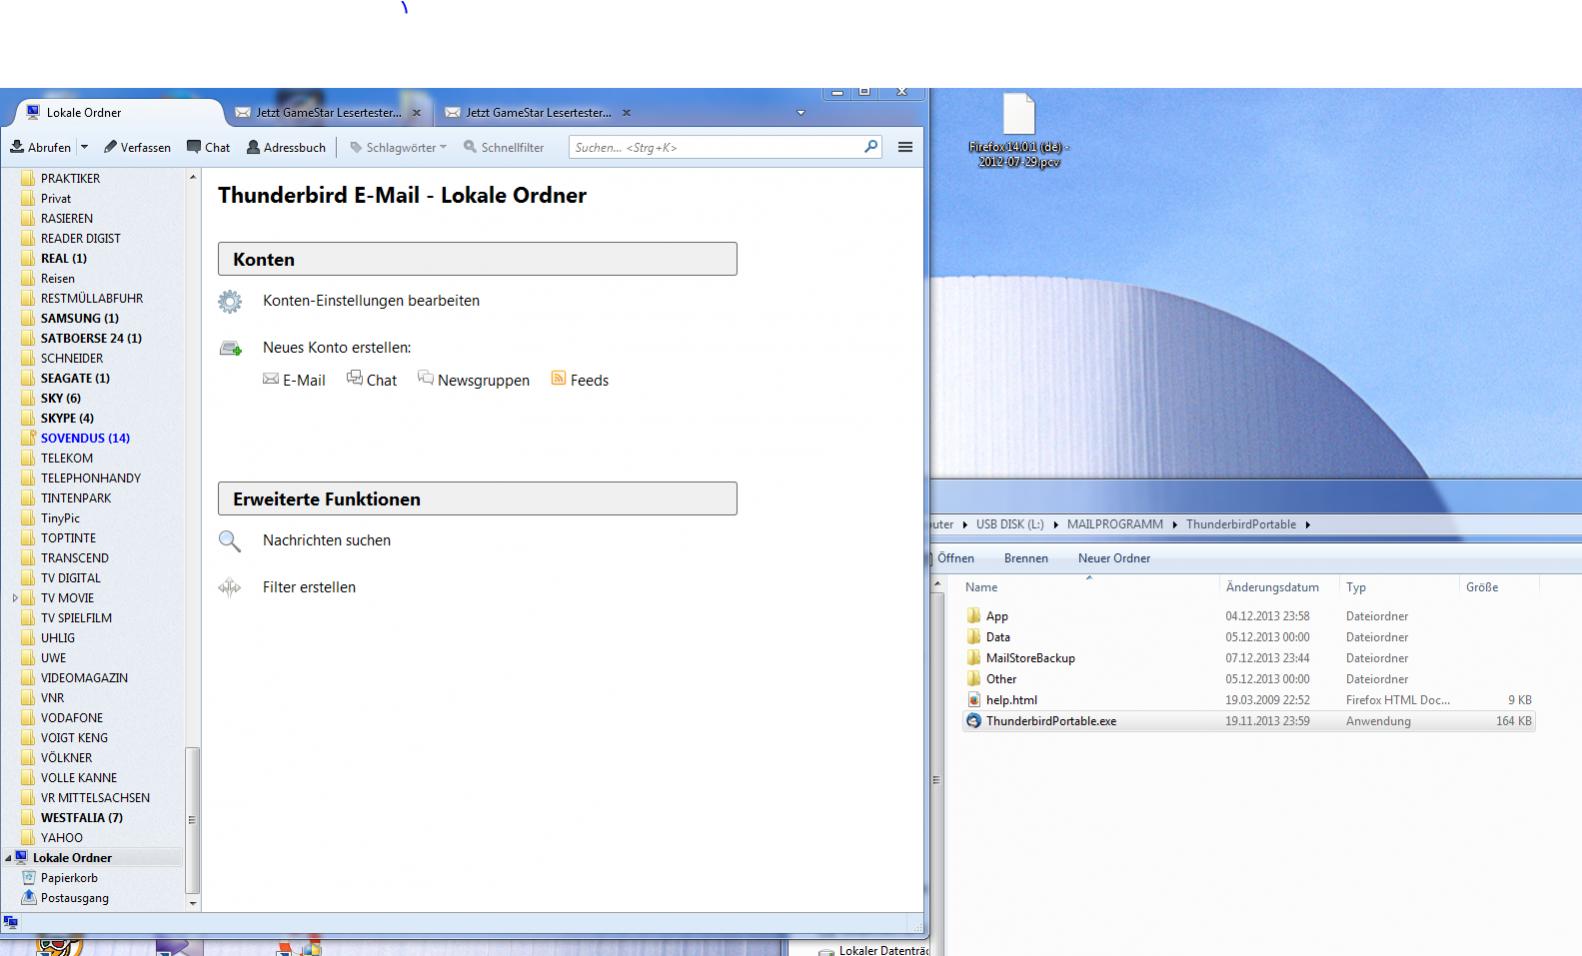Select the App folder in Explorer
The width and height of the screenshot is (1582, 956).
coord(997,616)
